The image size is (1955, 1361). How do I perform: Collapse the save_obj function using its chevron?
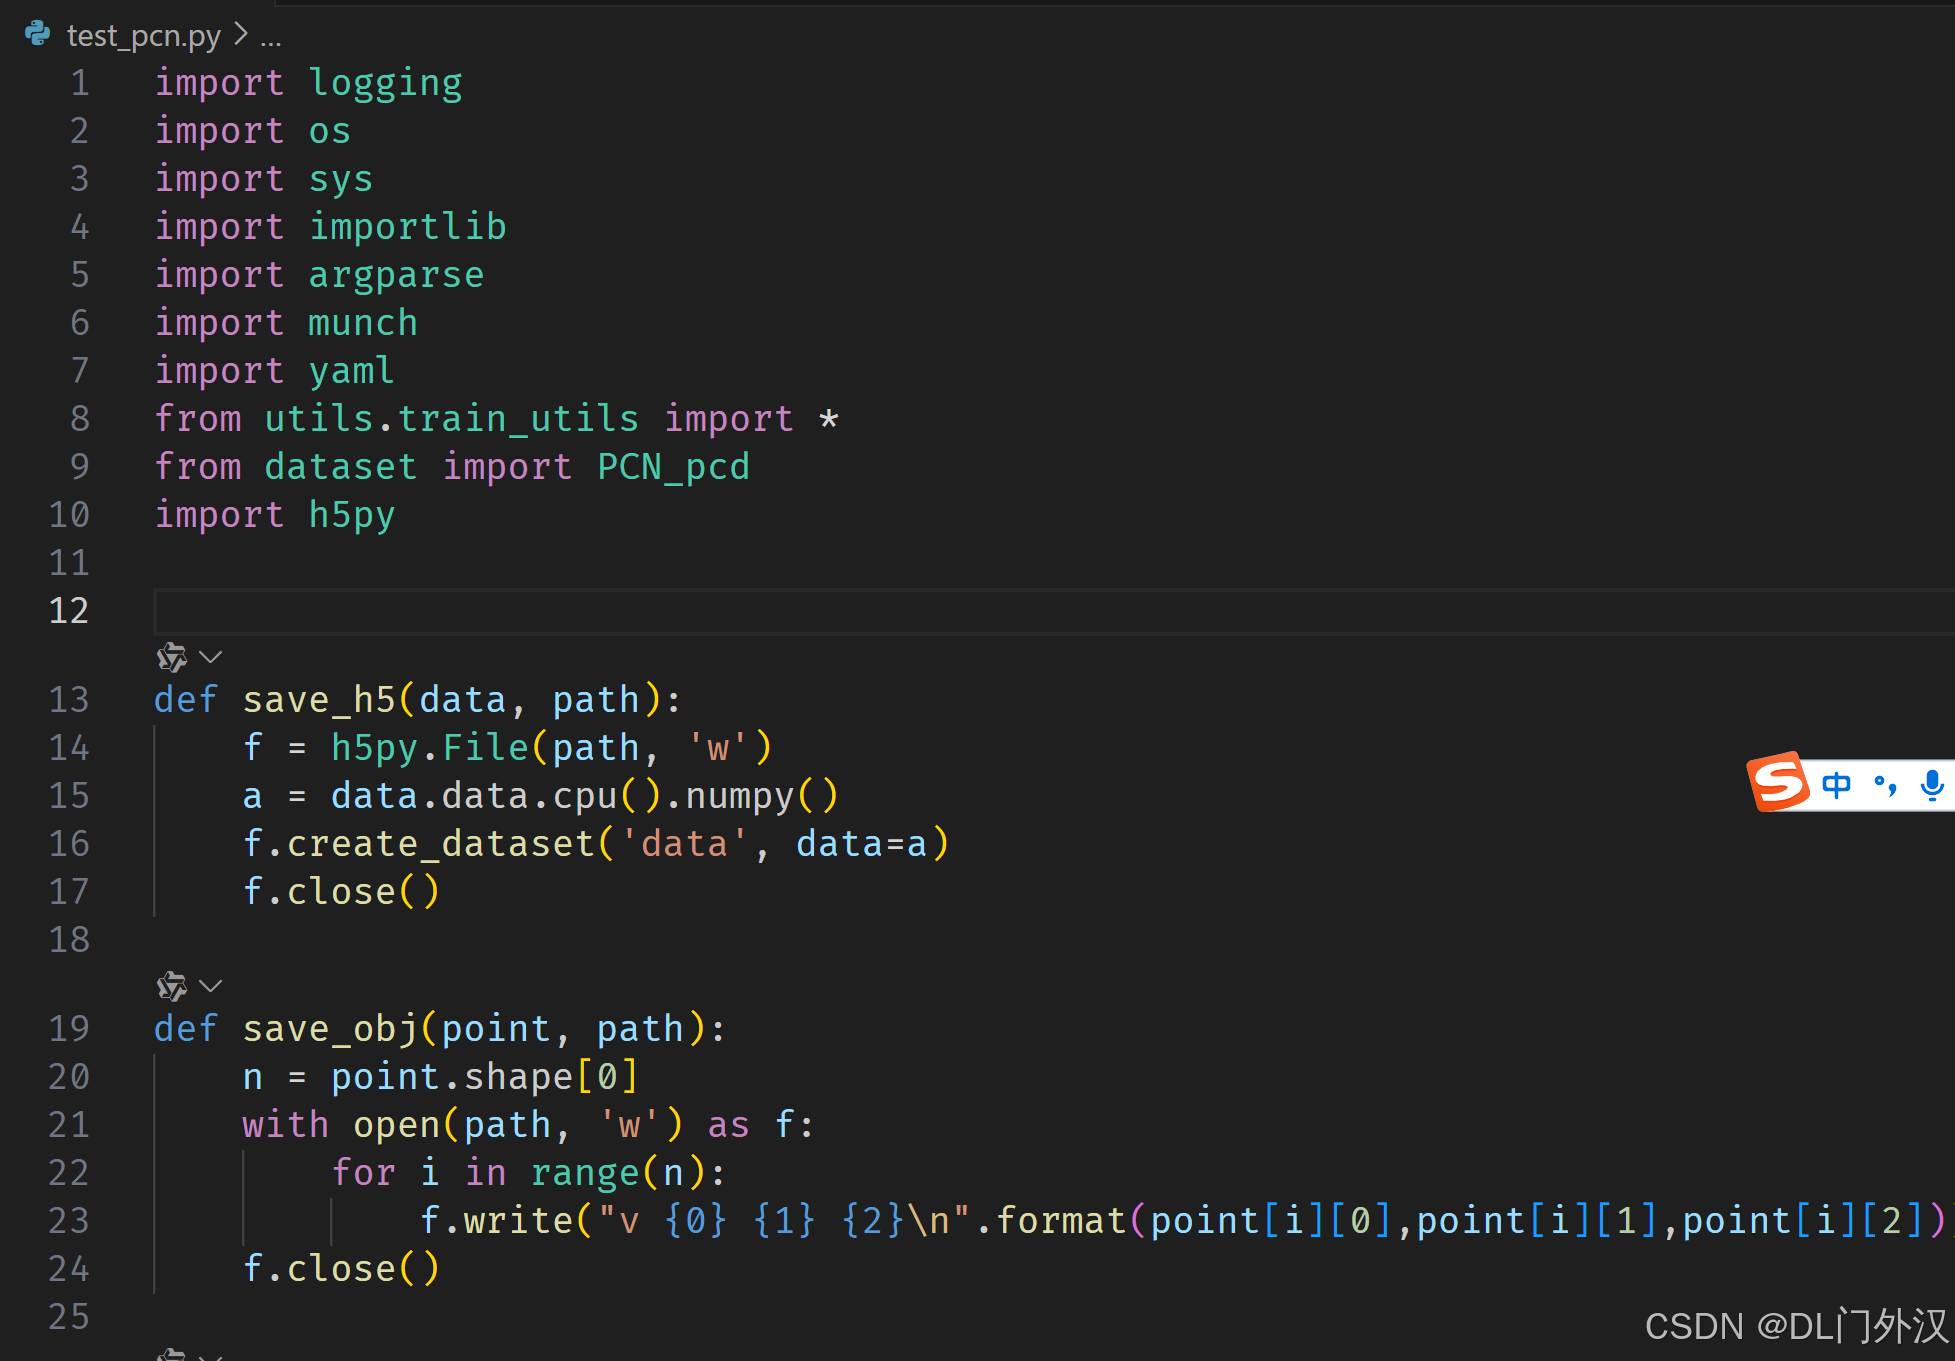[x=211, y=986]
